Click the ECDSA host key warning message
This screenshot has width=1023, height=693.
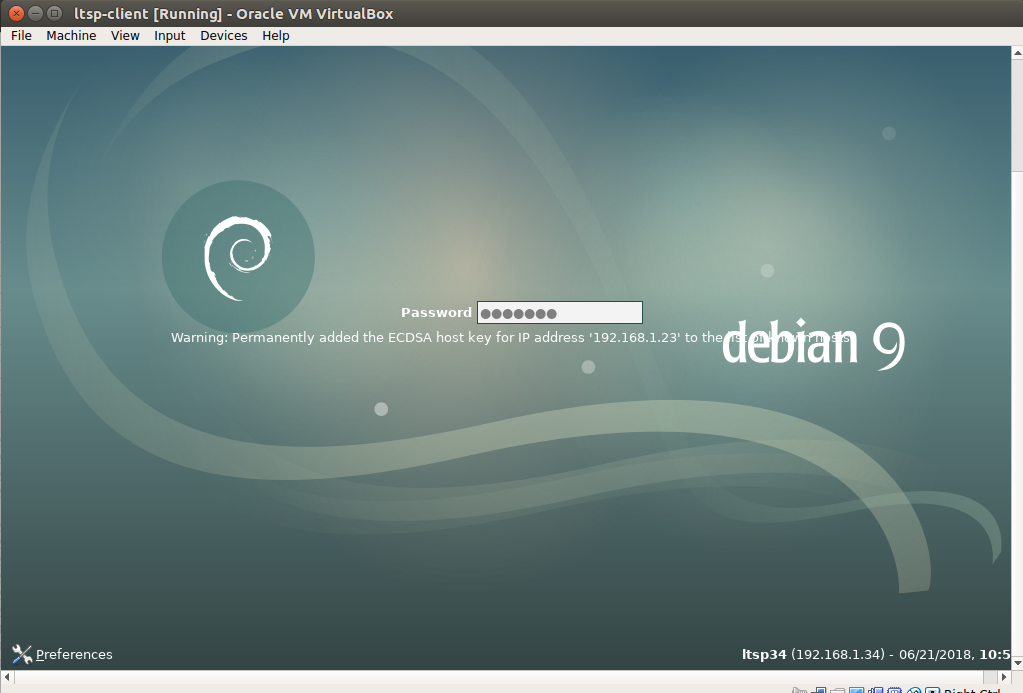click(x=510, y=337)
